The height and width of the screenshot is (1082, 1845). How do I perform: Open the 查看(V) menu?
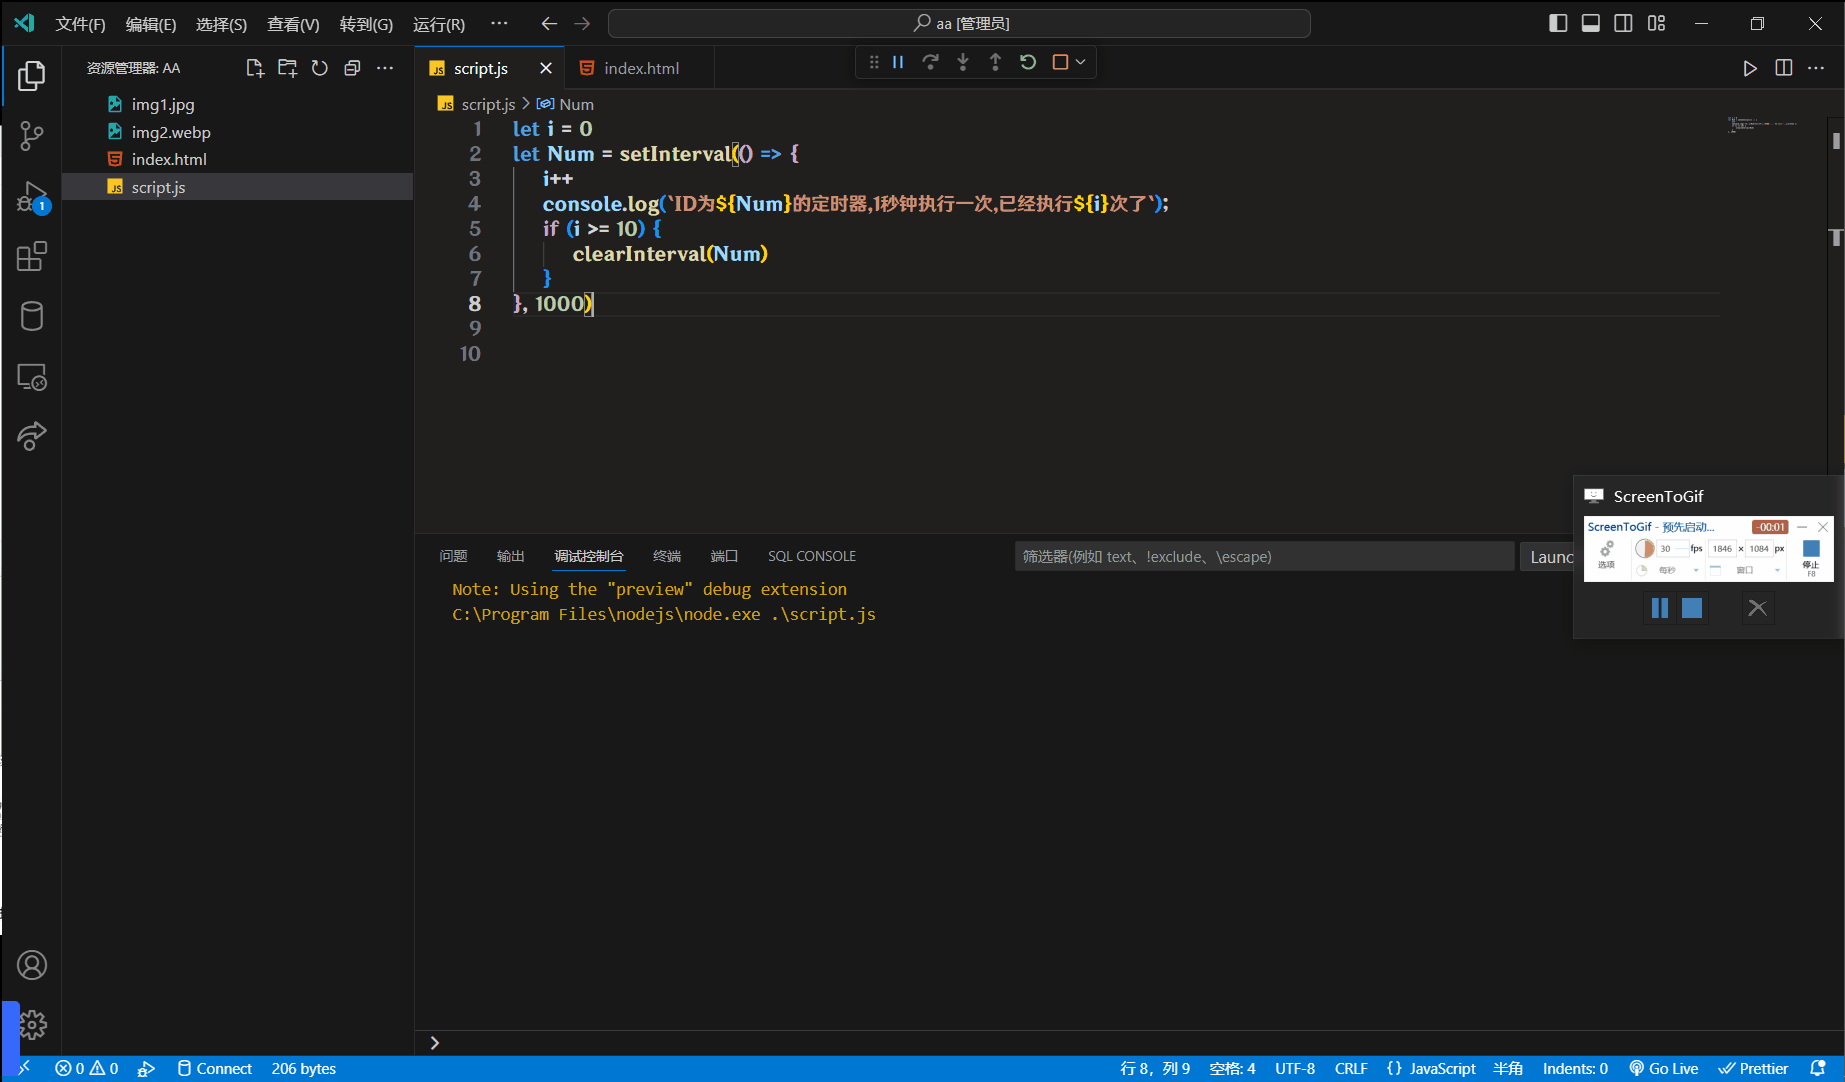point(293,24)
